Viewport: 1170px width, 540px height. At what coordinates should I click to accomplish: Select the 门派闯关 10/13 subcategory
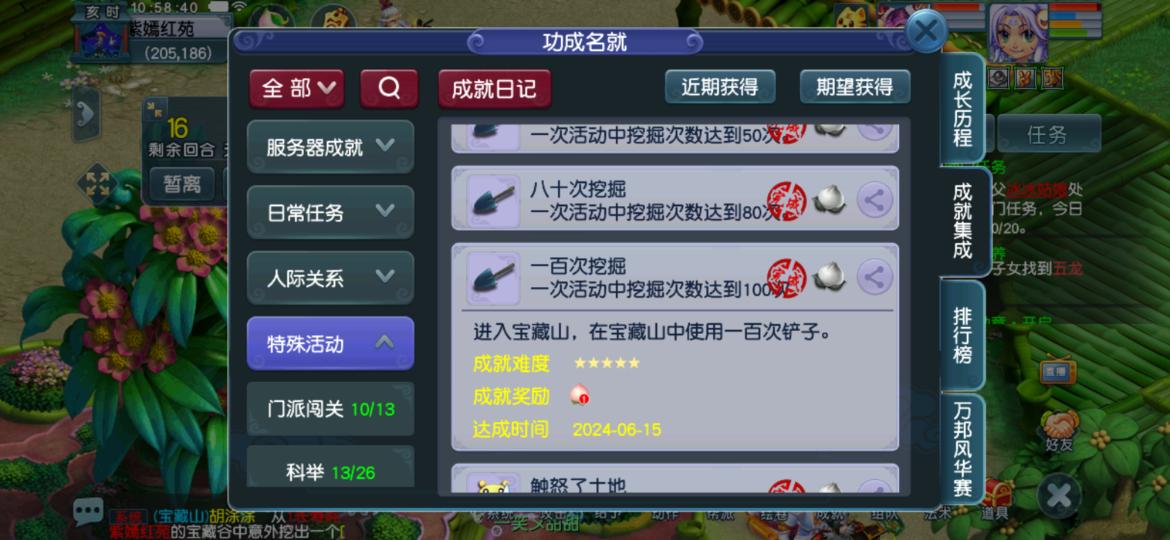331,409
